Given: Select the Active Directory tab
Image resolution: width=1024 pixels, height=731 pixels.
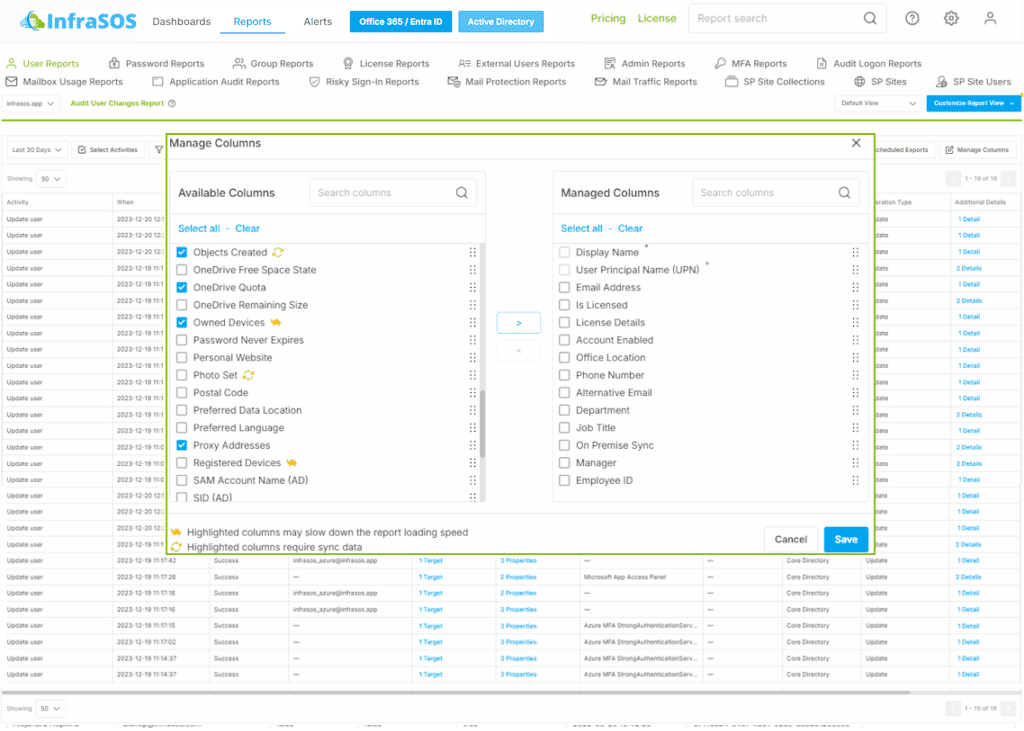Looking at the screenshot, I should pyautogui.click(x=500, y=20).
